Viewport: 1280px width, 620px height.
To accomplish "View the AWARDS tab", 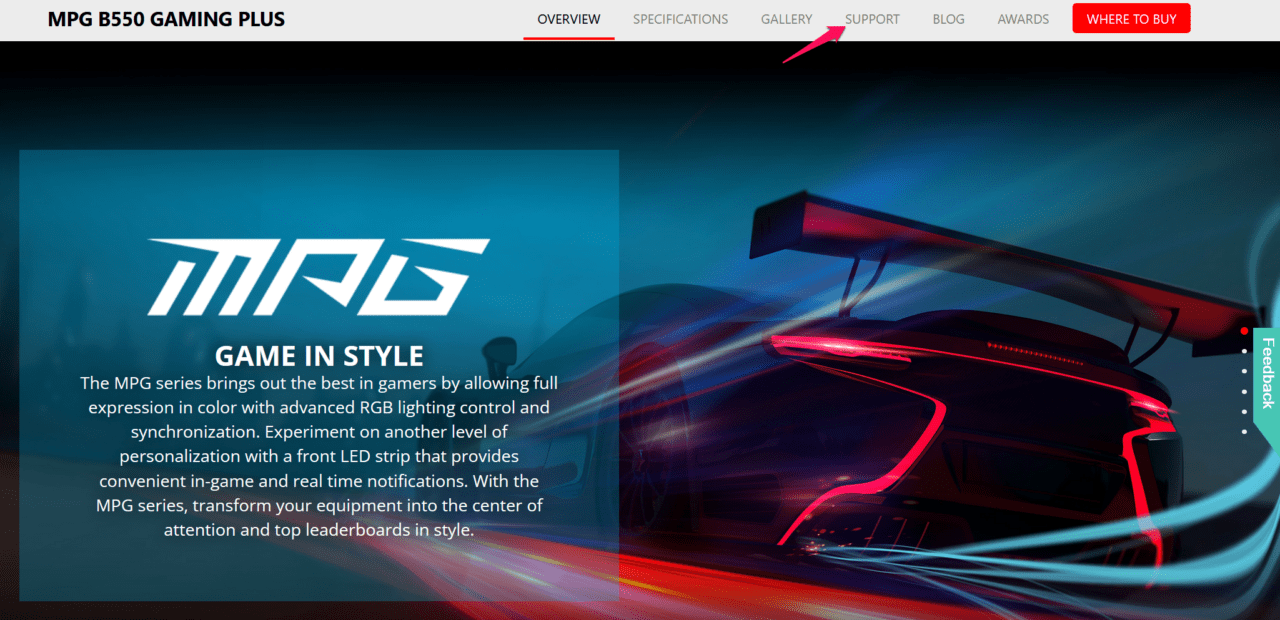I will [x=1022, y=19].
